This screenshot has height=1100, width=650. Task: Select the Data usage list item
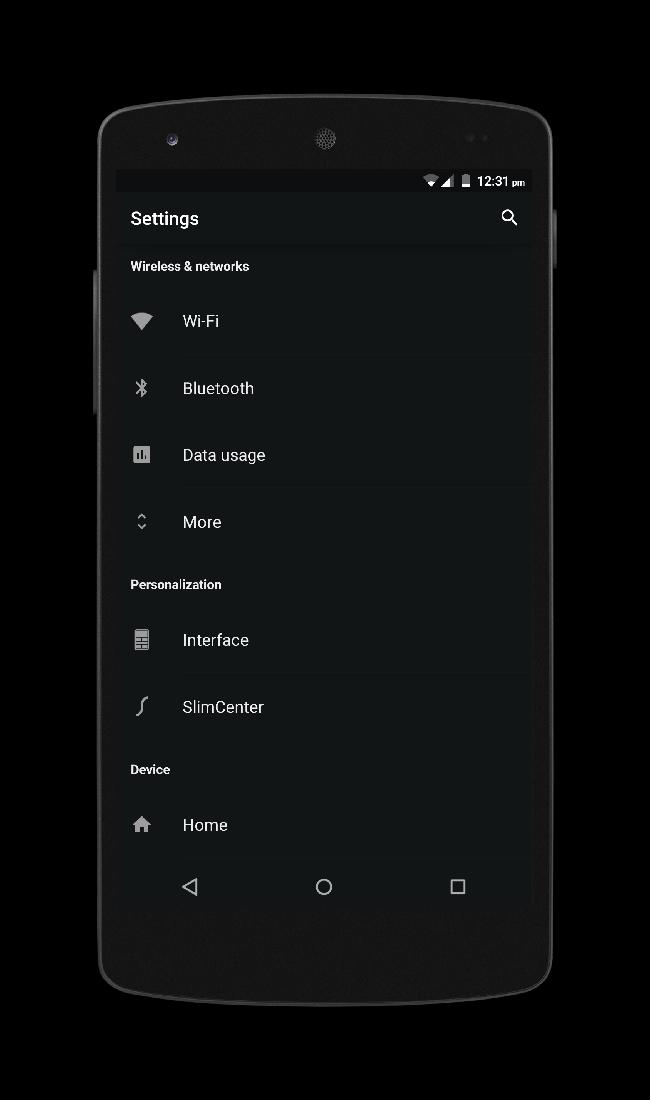[x=300, y=454]
